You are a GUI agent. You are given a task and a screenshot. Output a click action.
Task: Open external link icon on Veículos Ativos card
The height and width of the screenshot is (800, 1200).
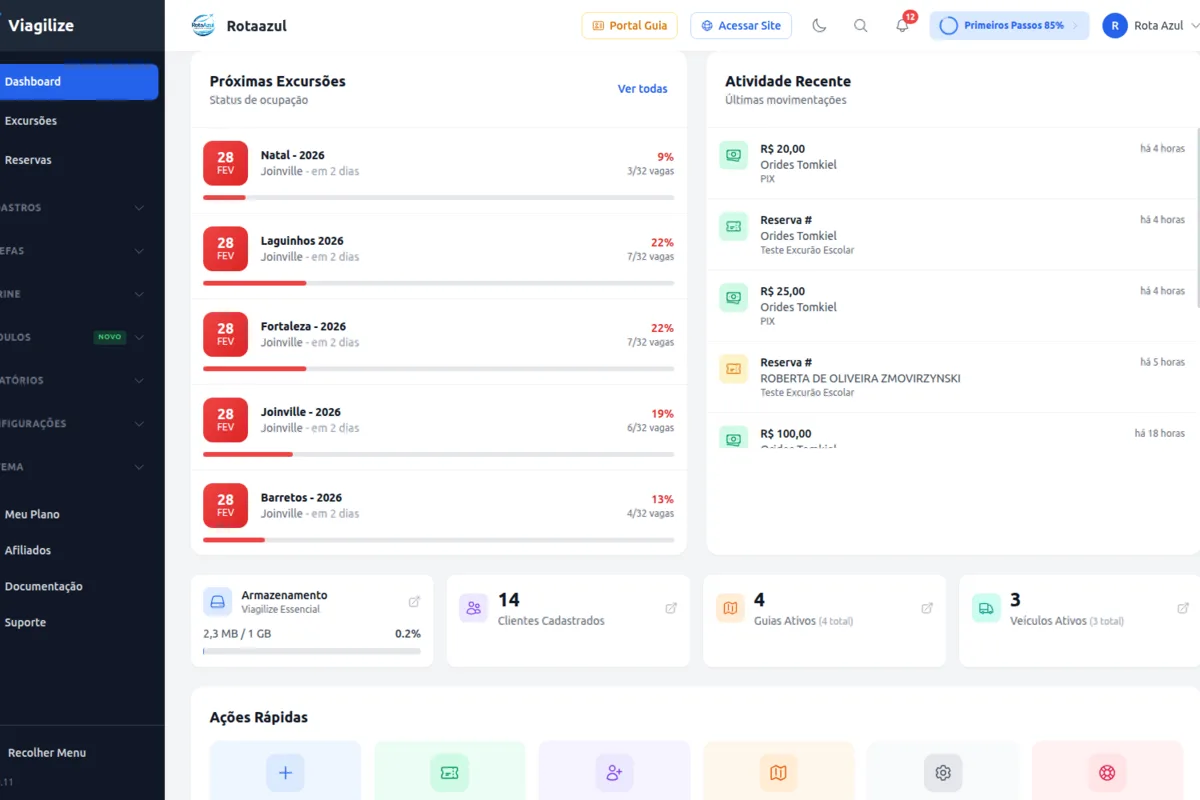click(x=1183, y=608)
